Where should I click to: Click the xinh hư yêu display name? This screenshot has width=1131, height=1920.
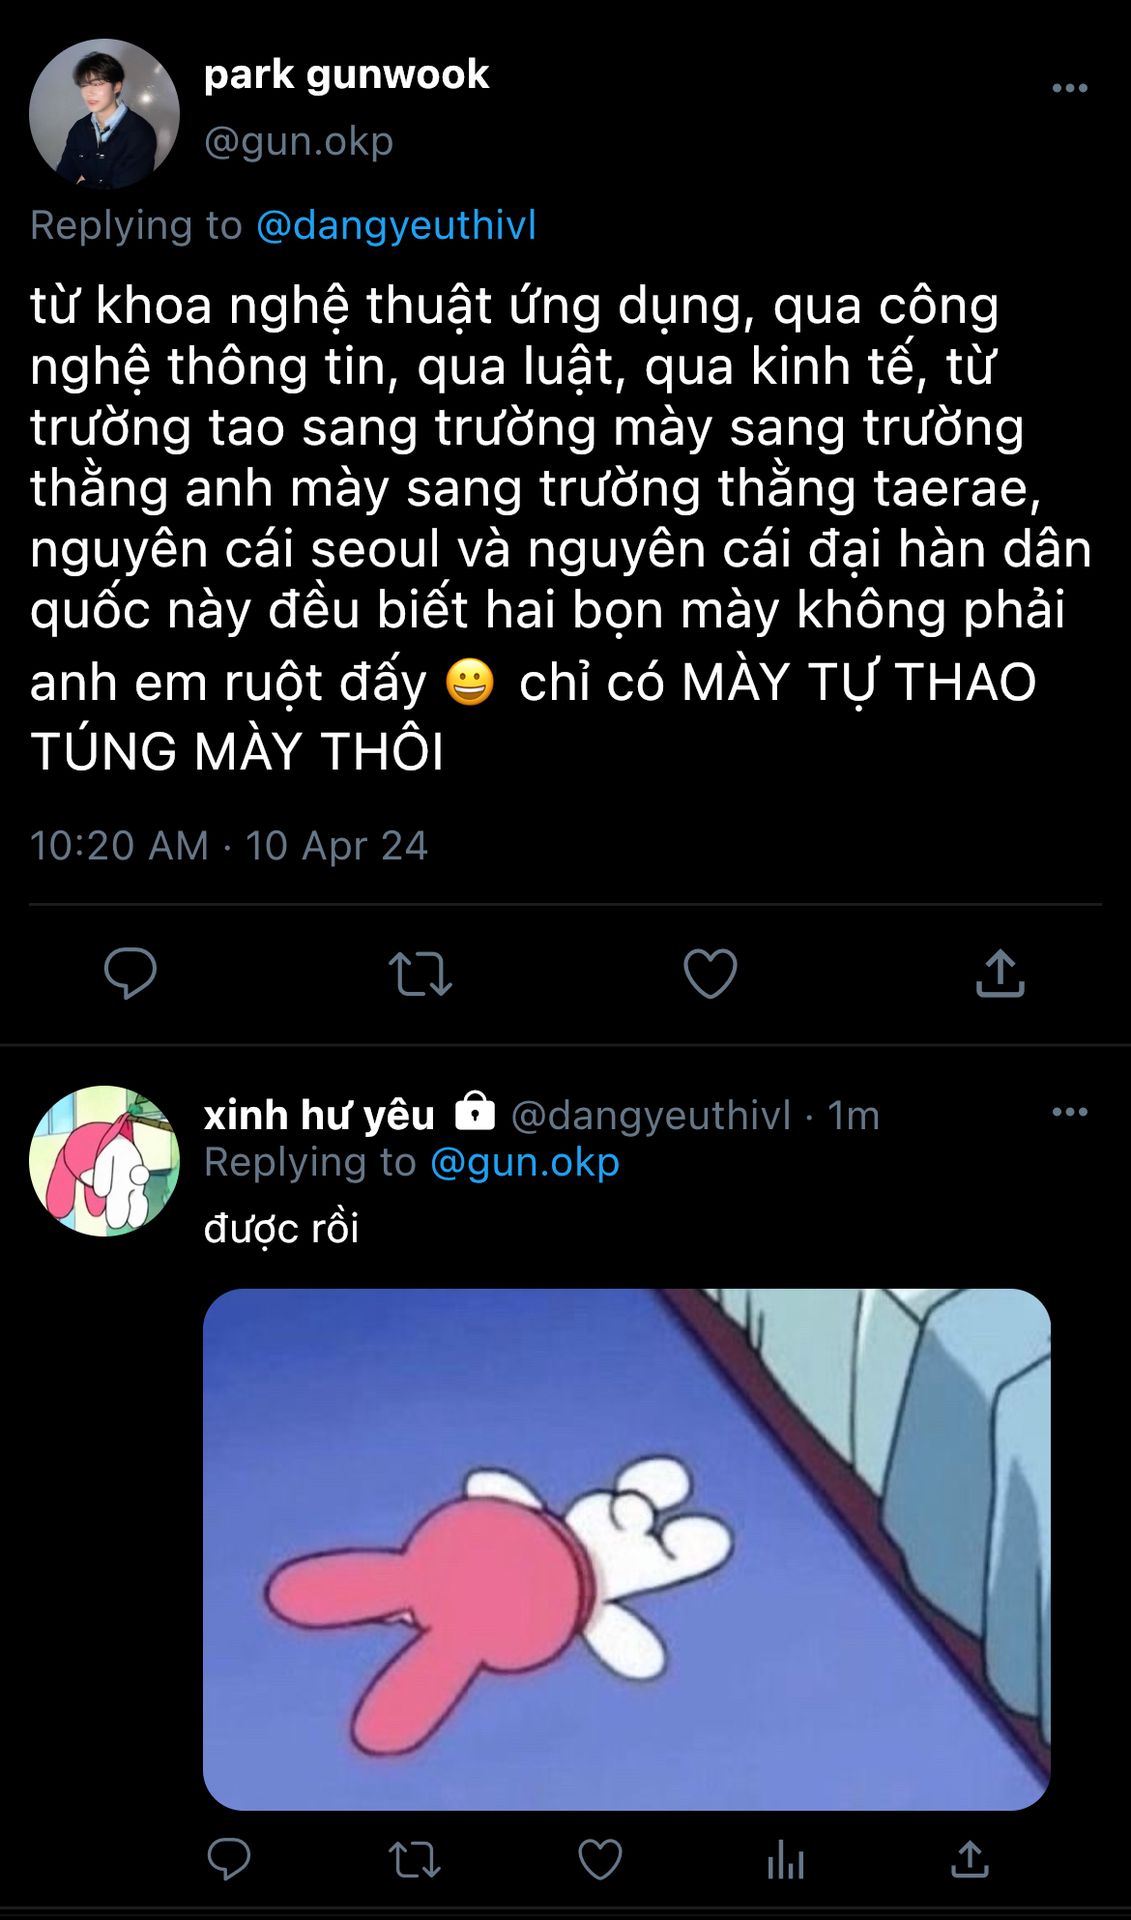pos(319,1114)
